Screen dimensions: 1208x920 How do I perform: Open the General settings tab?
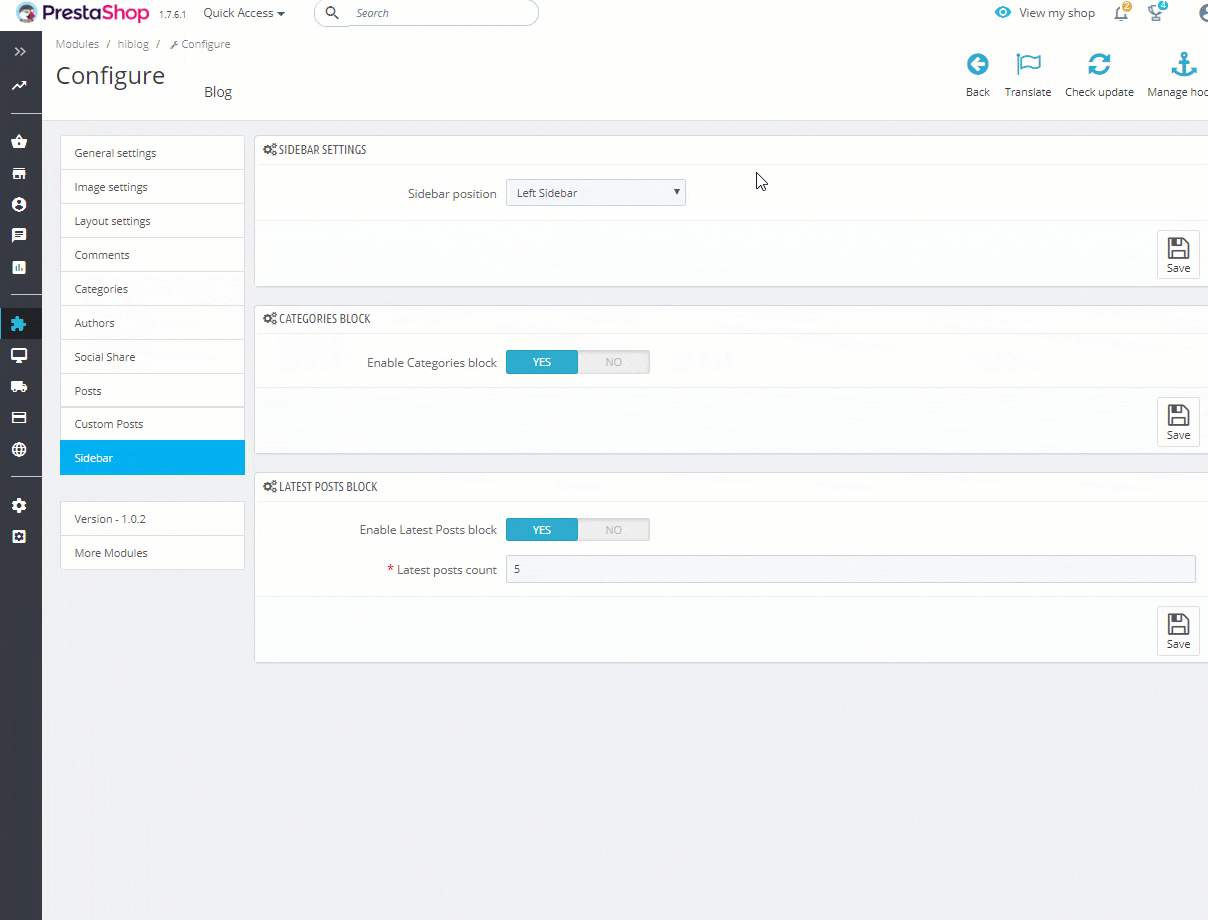coord(152,153)
